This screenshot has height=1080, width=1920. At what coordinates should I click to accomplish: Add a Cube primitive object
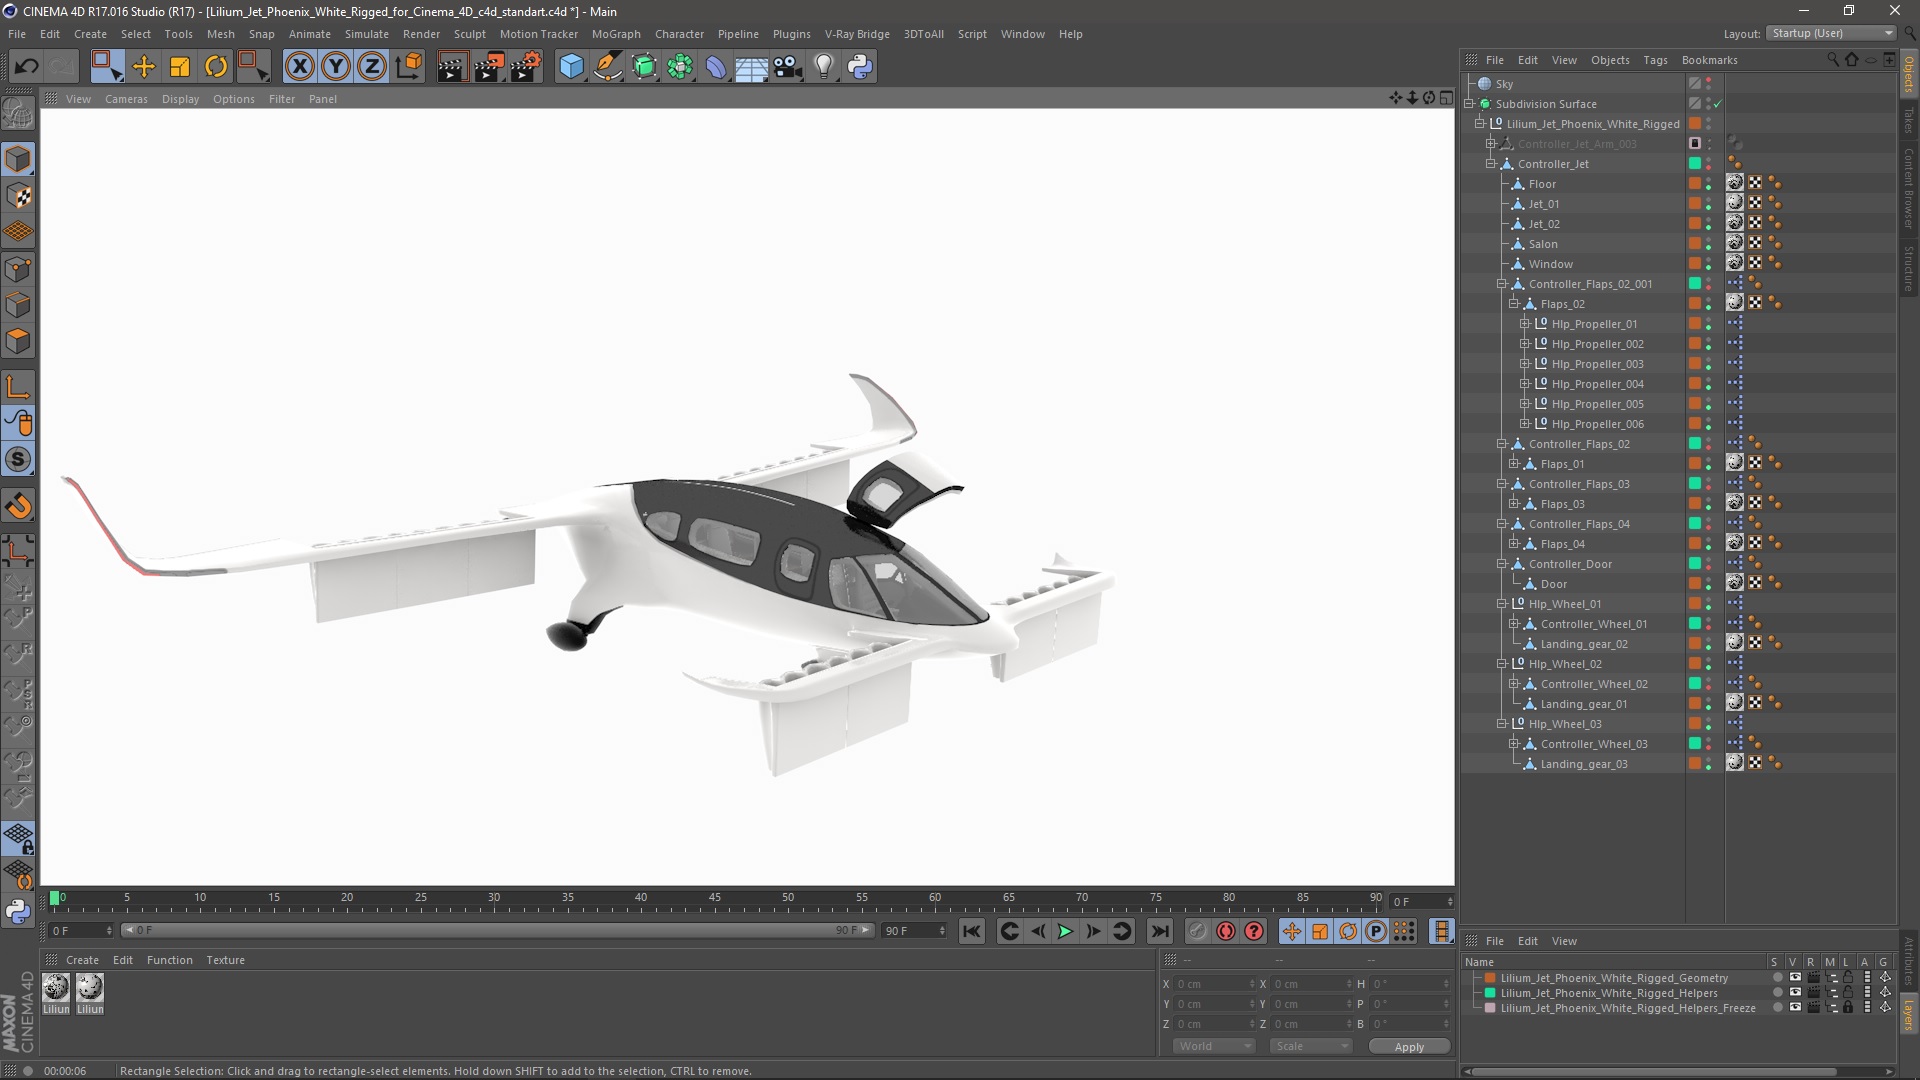571,67
